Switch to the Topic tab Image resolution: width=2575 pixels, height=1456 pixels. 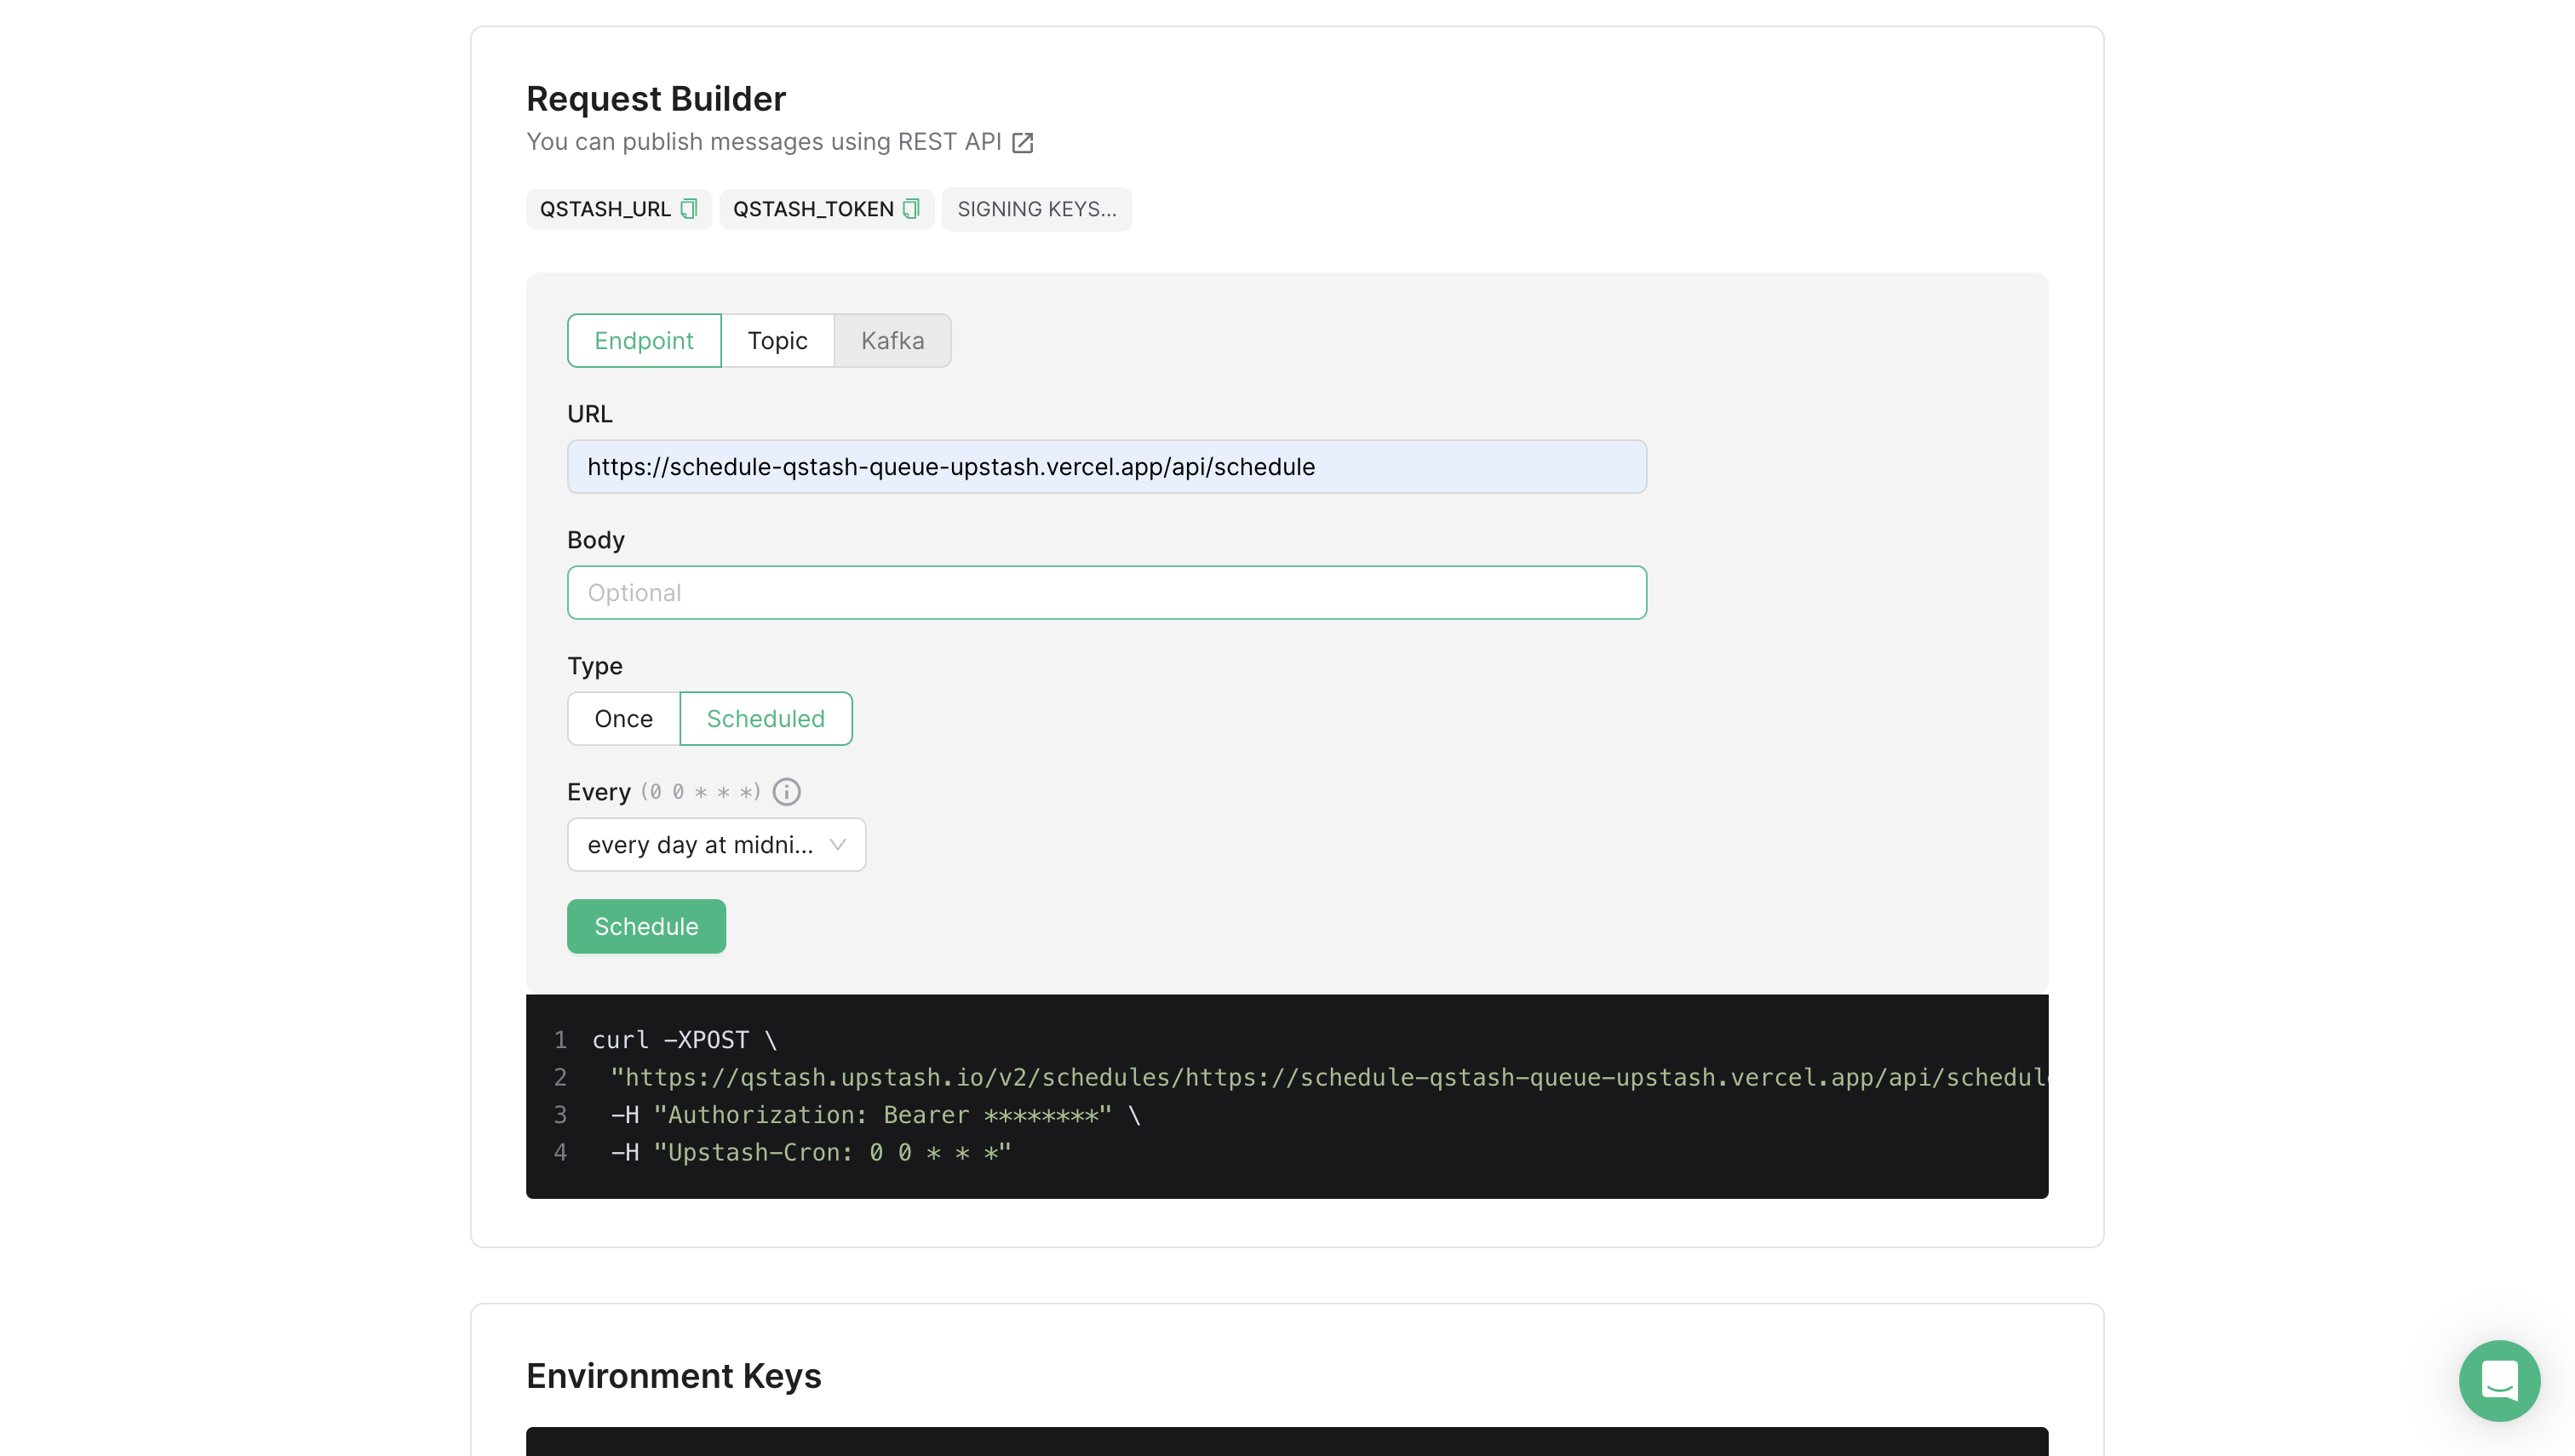777,340
